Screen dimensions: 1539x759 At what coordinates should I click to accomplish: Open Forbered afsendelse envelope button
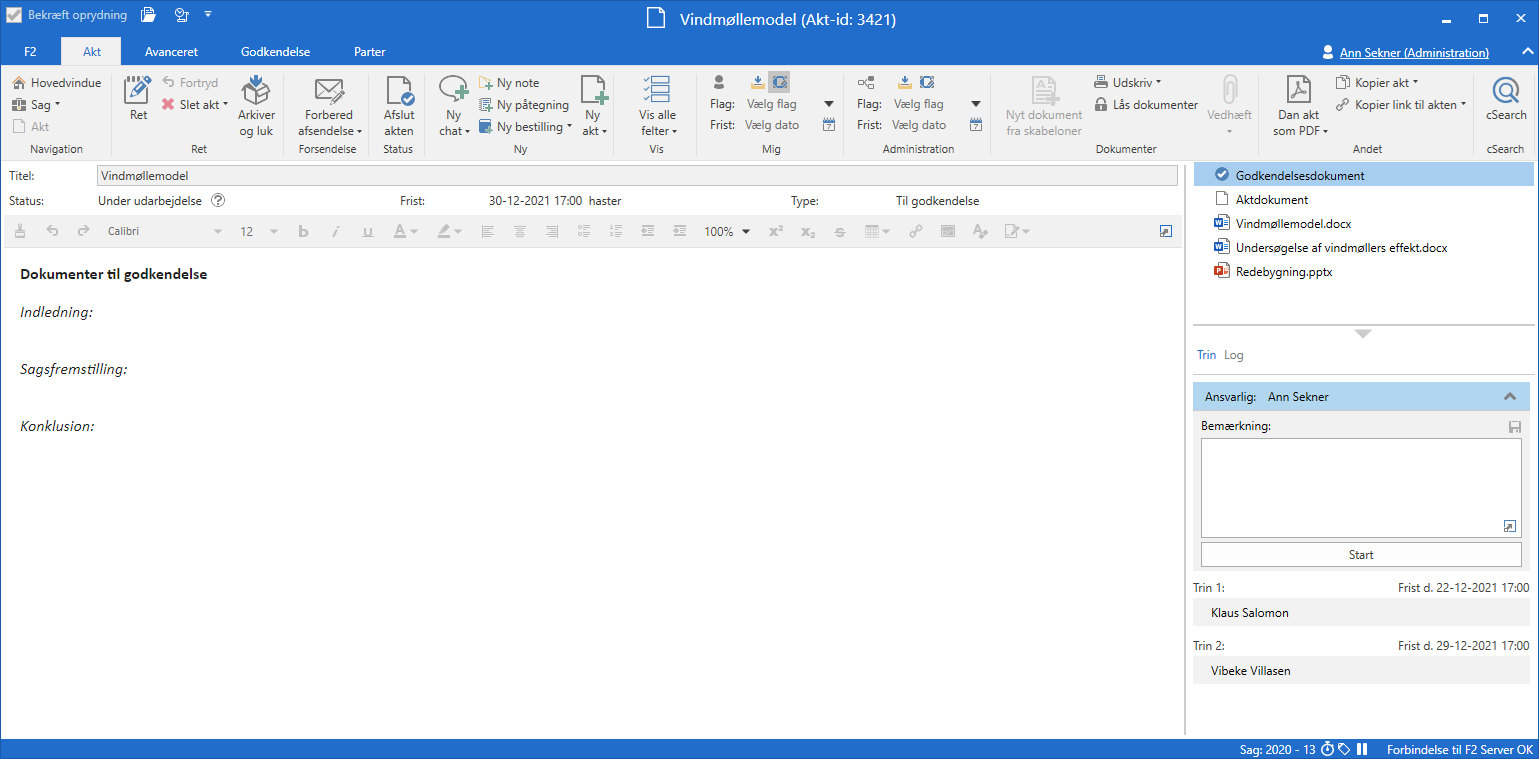coord(329,91)
